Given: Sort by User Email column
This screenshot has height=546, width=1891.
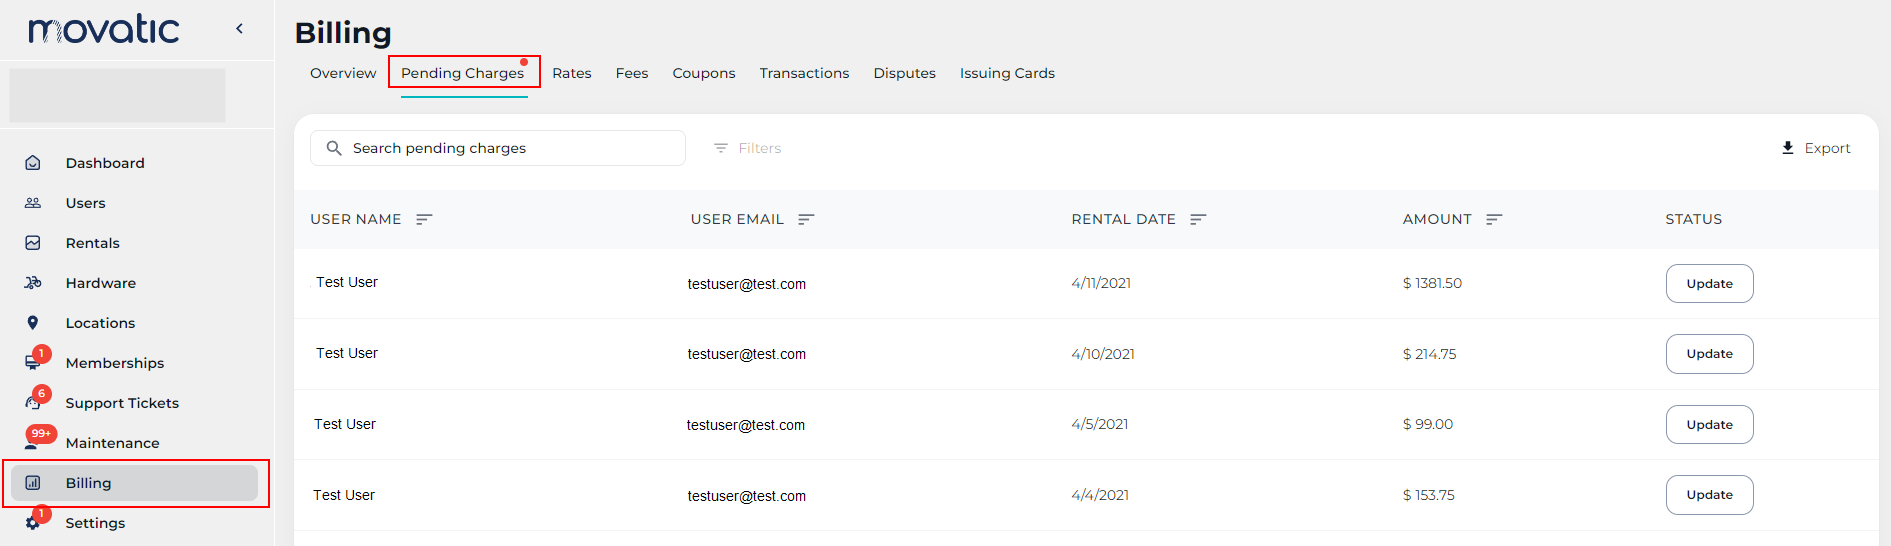Looking at the screenshot, I should tap(806, 219).
